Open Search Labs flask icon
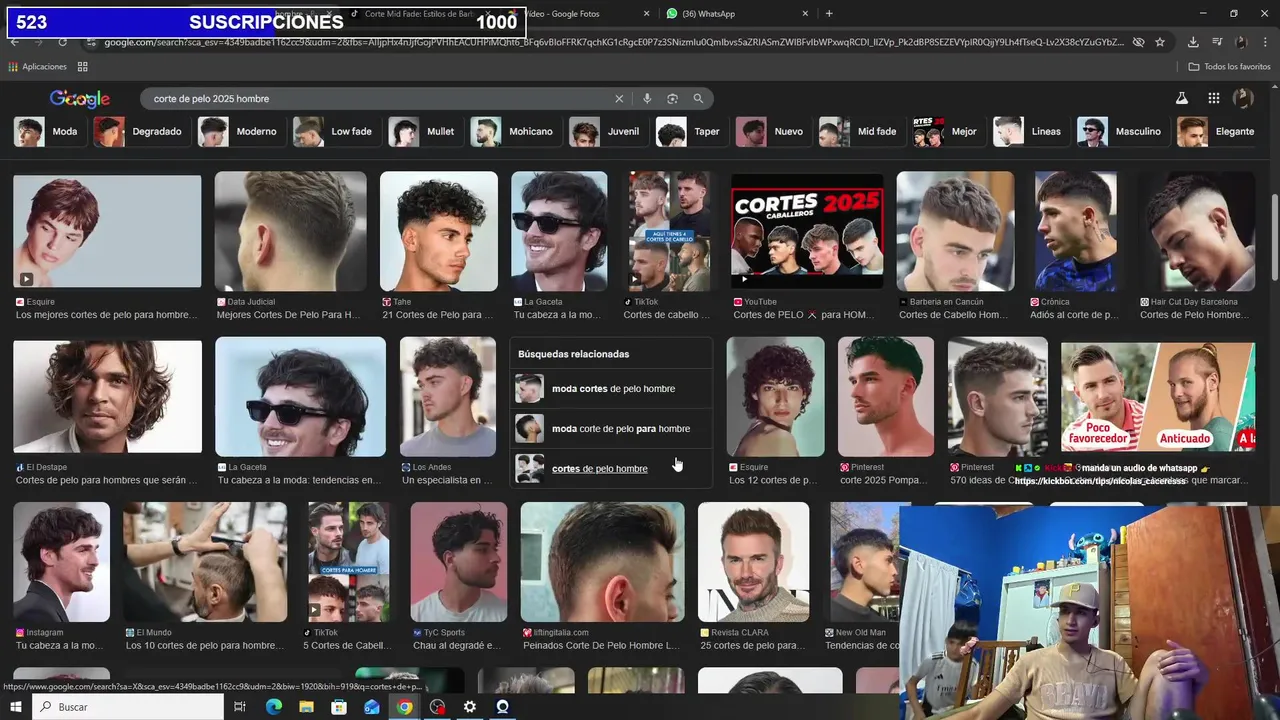The height and width of the screenshot is (720, 1280). [1182, 98]
